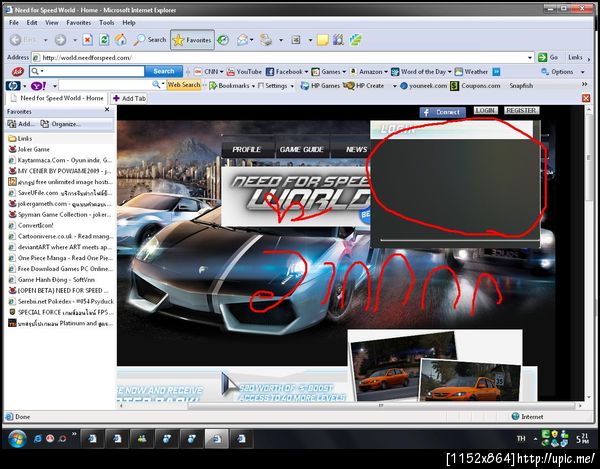
Task: Open the One Piece Manga favorite
Action: [x=61, y=258]
